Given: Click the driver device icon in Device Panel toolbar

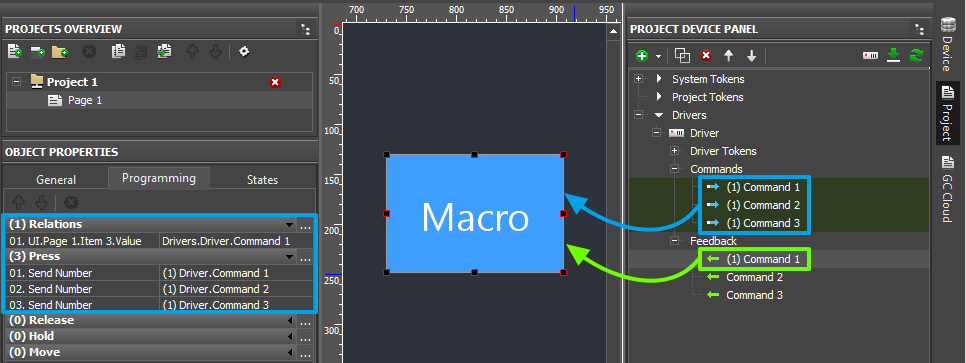Looking at the screenshot, I should point(870,56).
